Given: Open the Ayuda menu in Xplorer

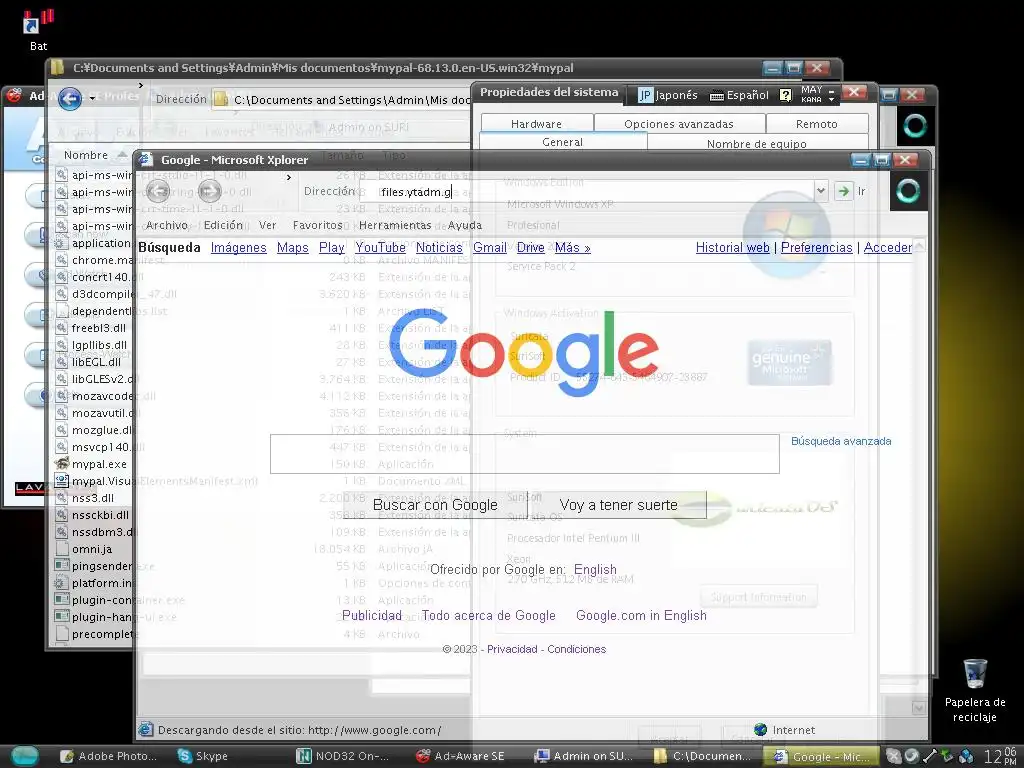Looking at the screenshot, I should 465,225.
